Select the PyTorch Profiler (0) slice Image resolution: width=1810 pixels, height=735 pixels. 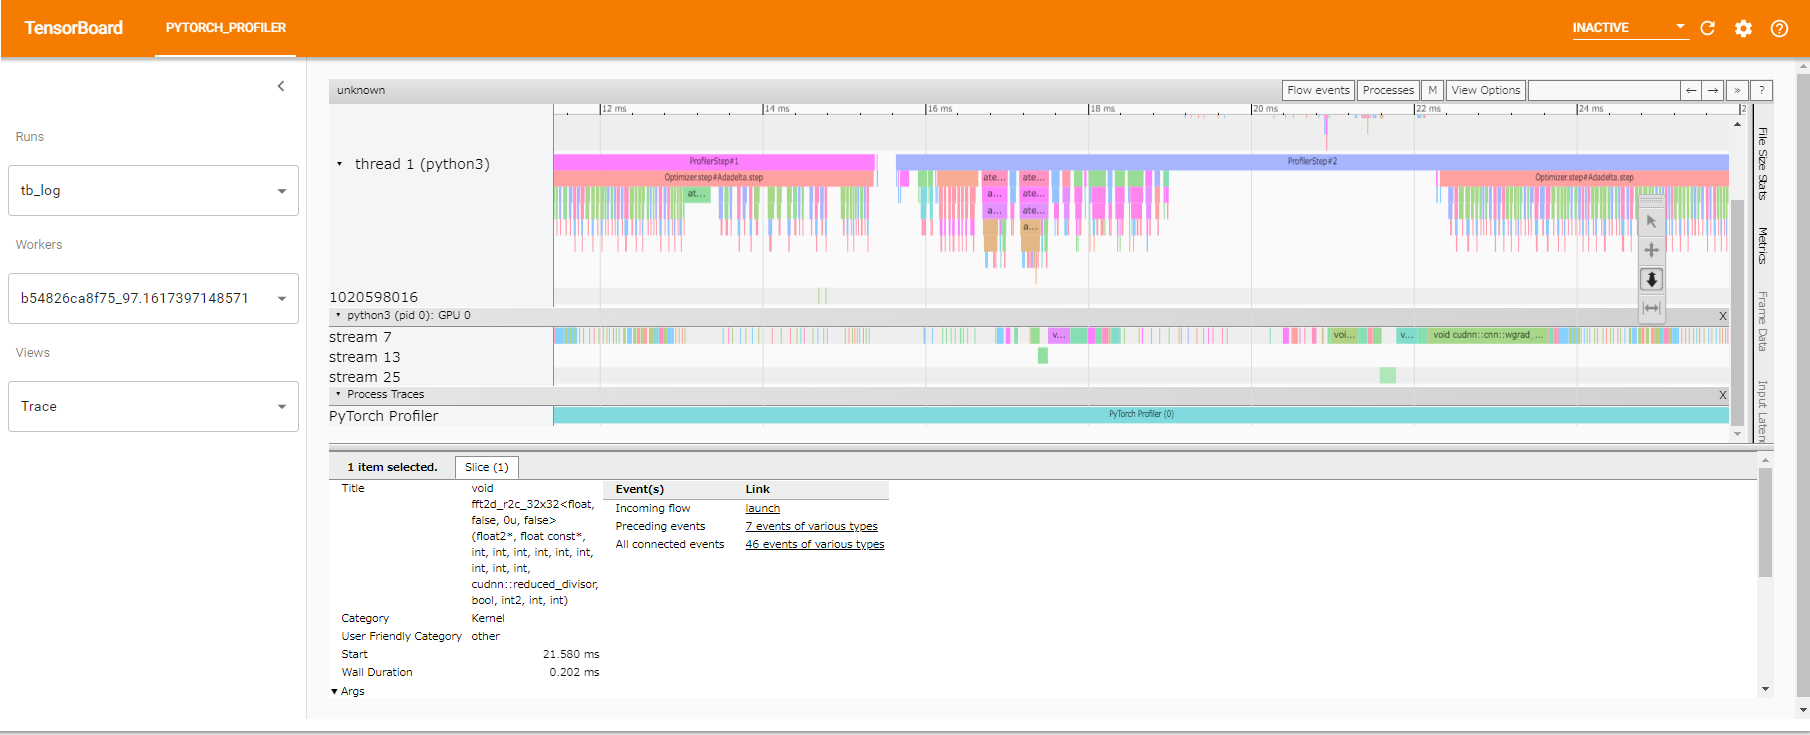pos(1141,414)
